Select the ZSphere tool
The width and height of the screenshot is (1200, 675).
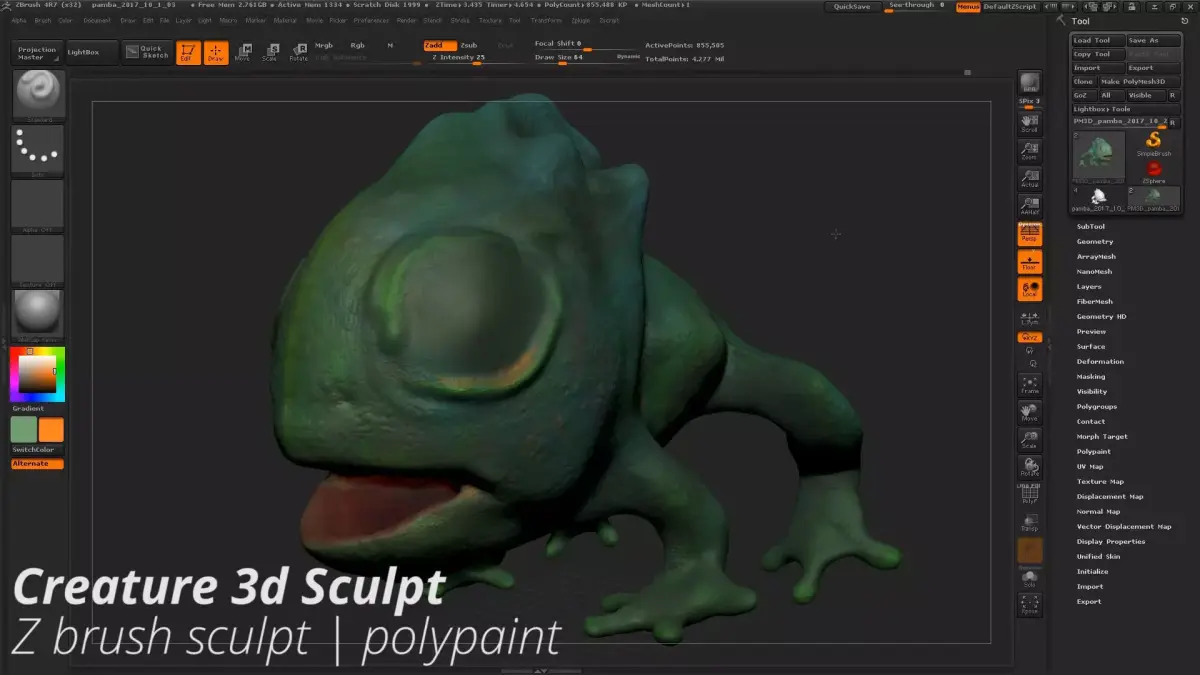(x=1154, y=170)
